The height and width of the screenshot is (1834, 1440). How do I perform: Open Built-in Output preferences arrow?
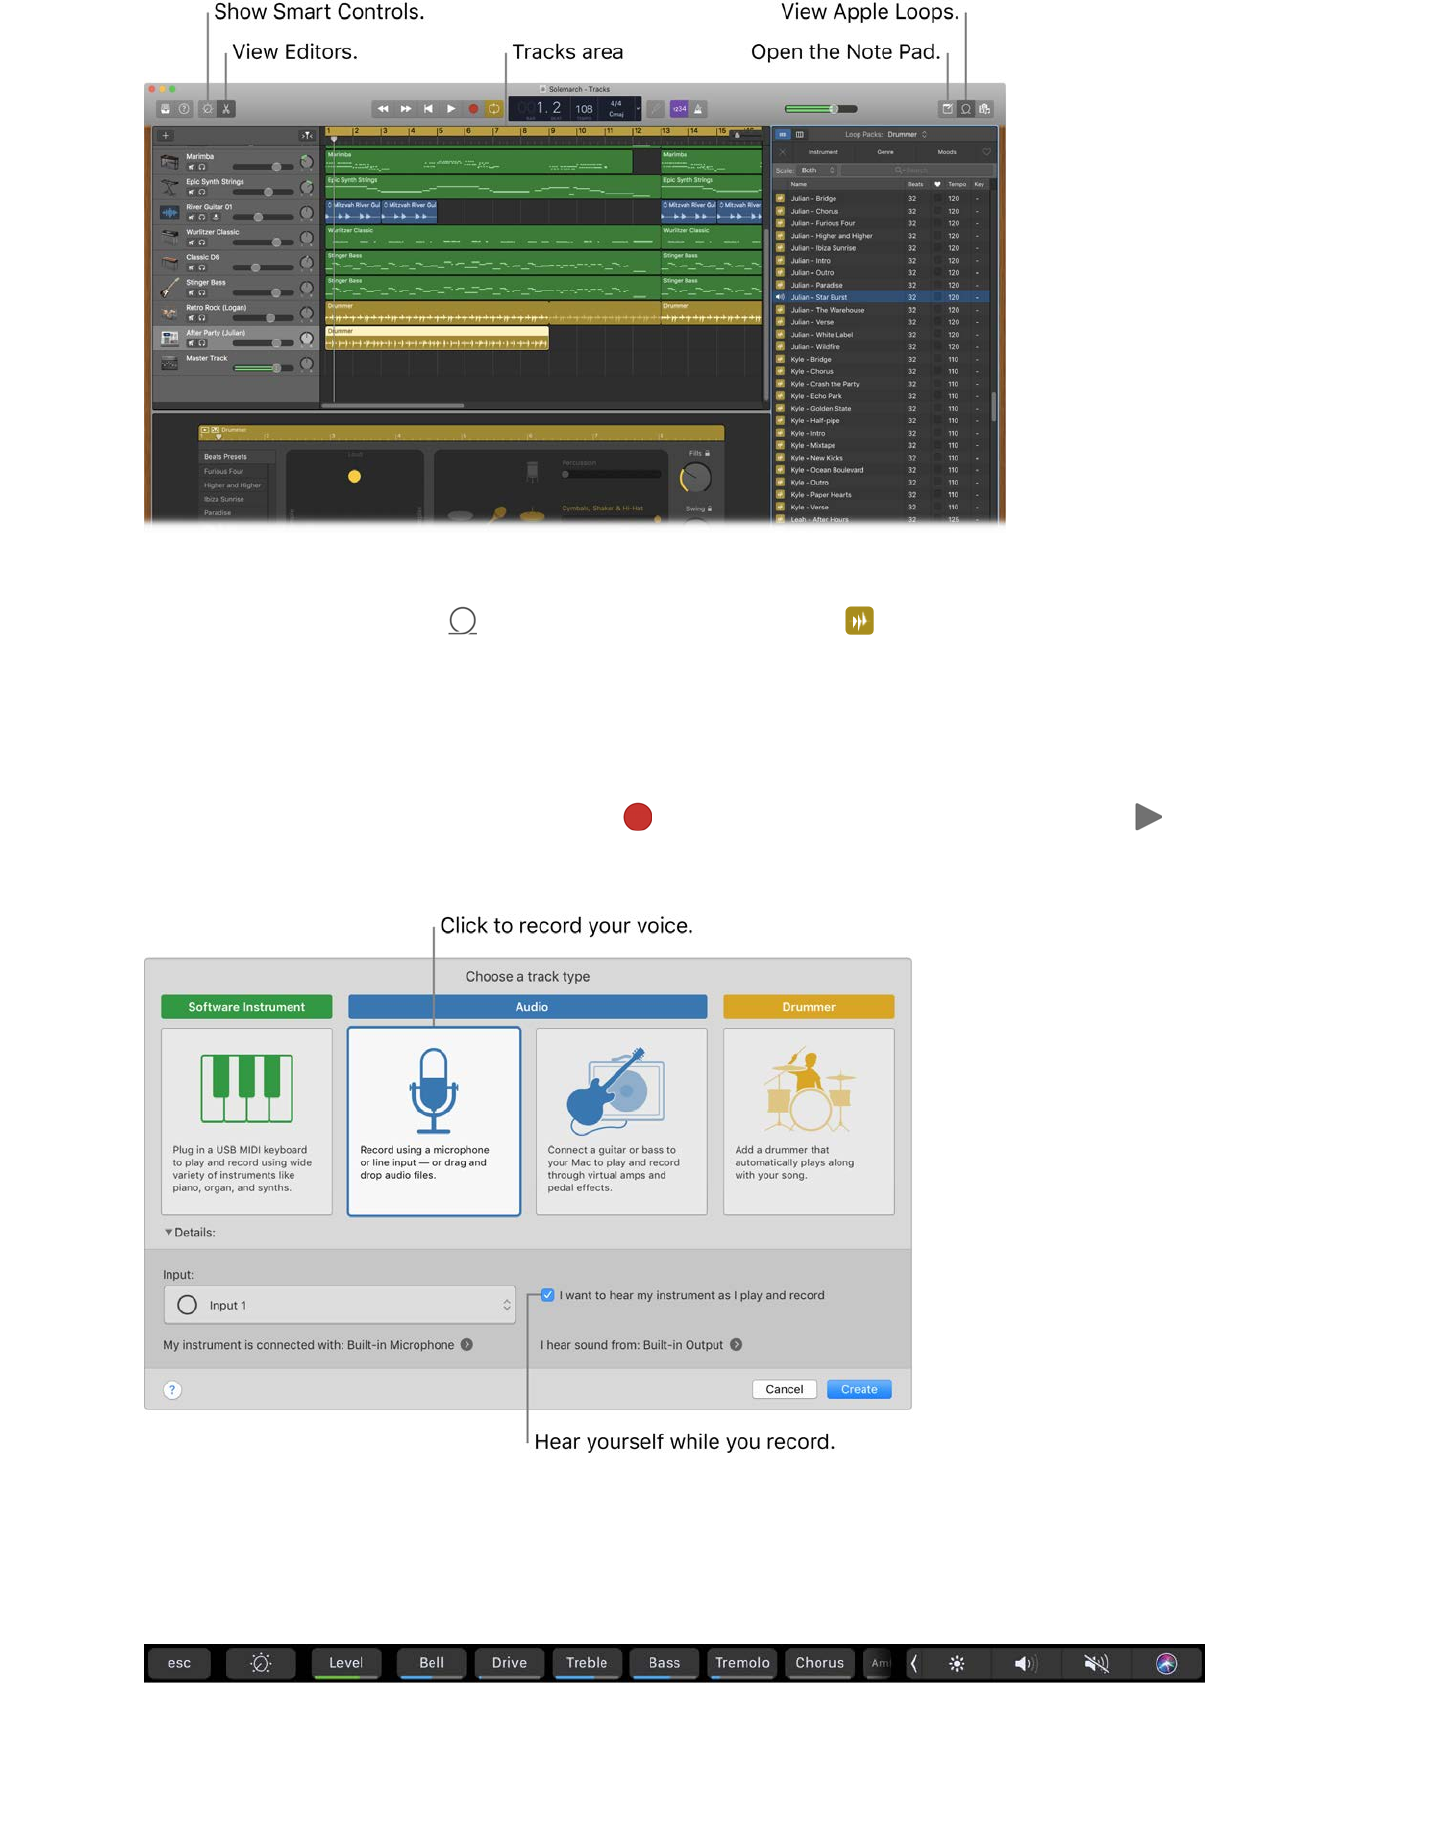click(736, 1345)
